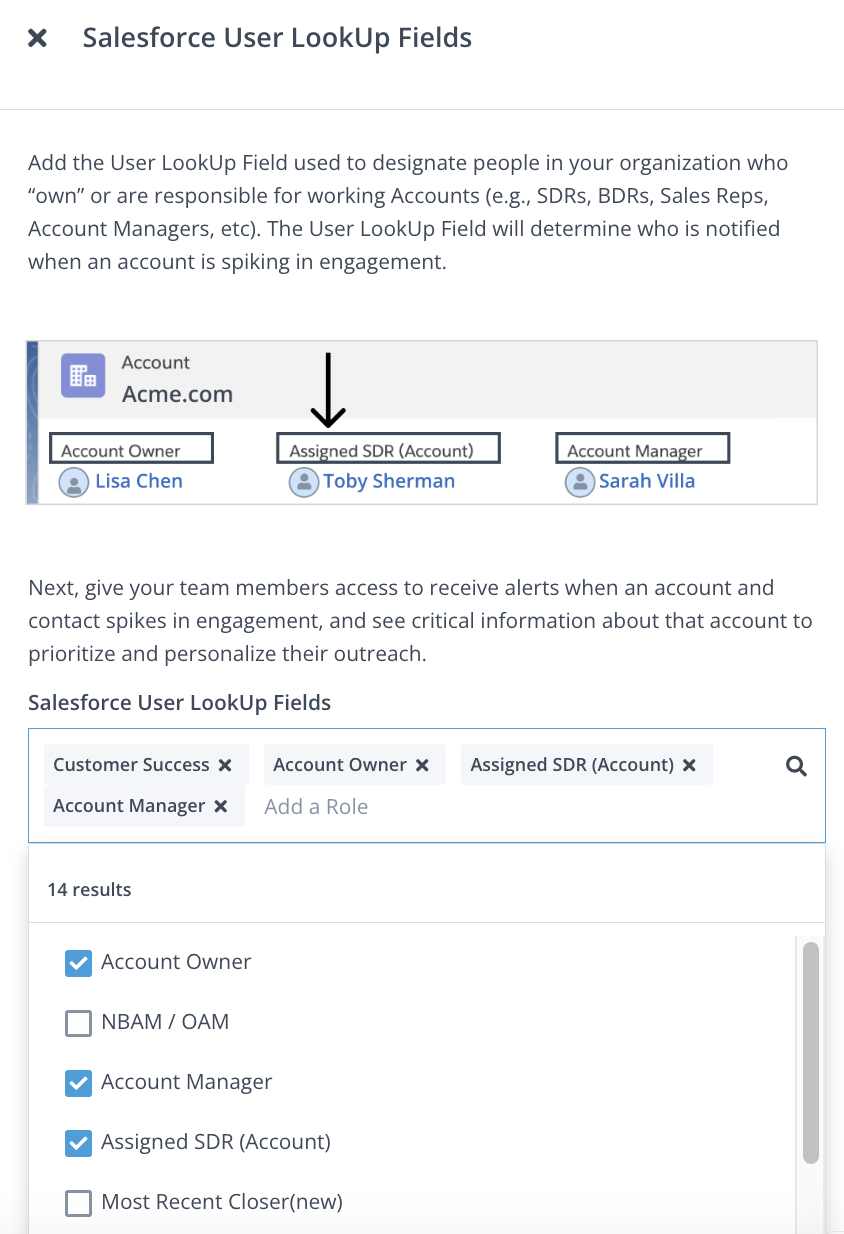
Task: Remove the Account Owner role chip
Action: [x=422, y=765]
